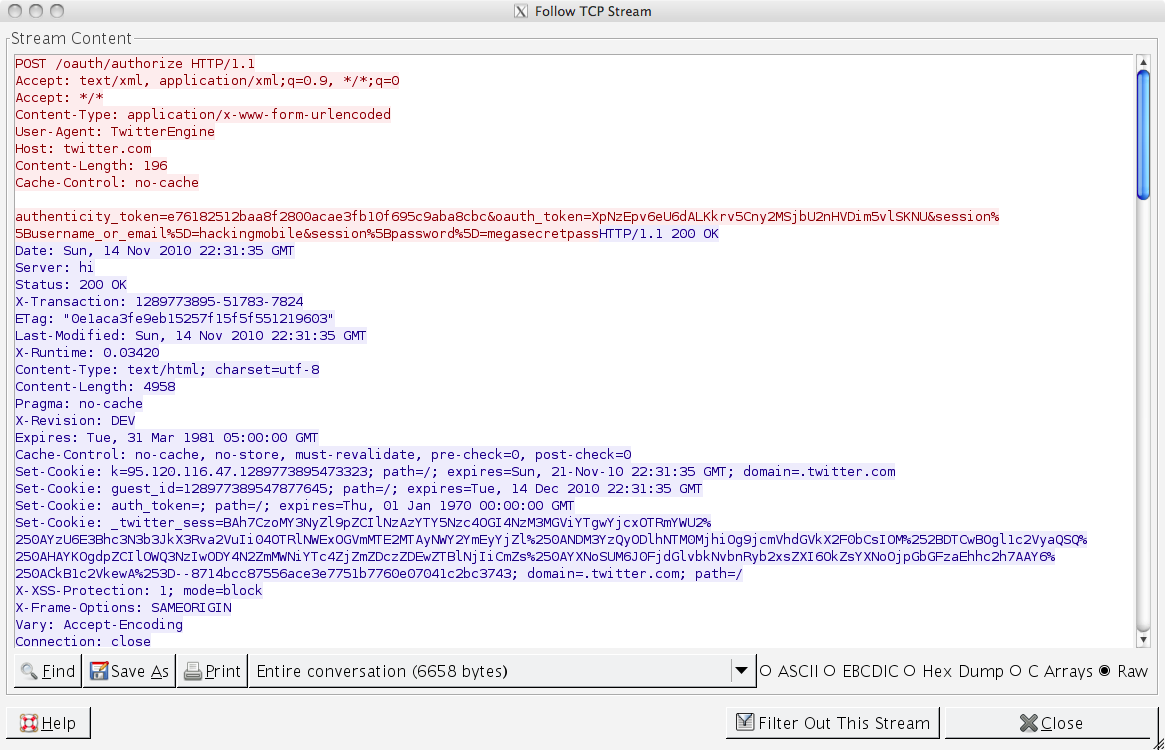
Task: Click the scrollbar down arrow
Action: pos(1143,639)
